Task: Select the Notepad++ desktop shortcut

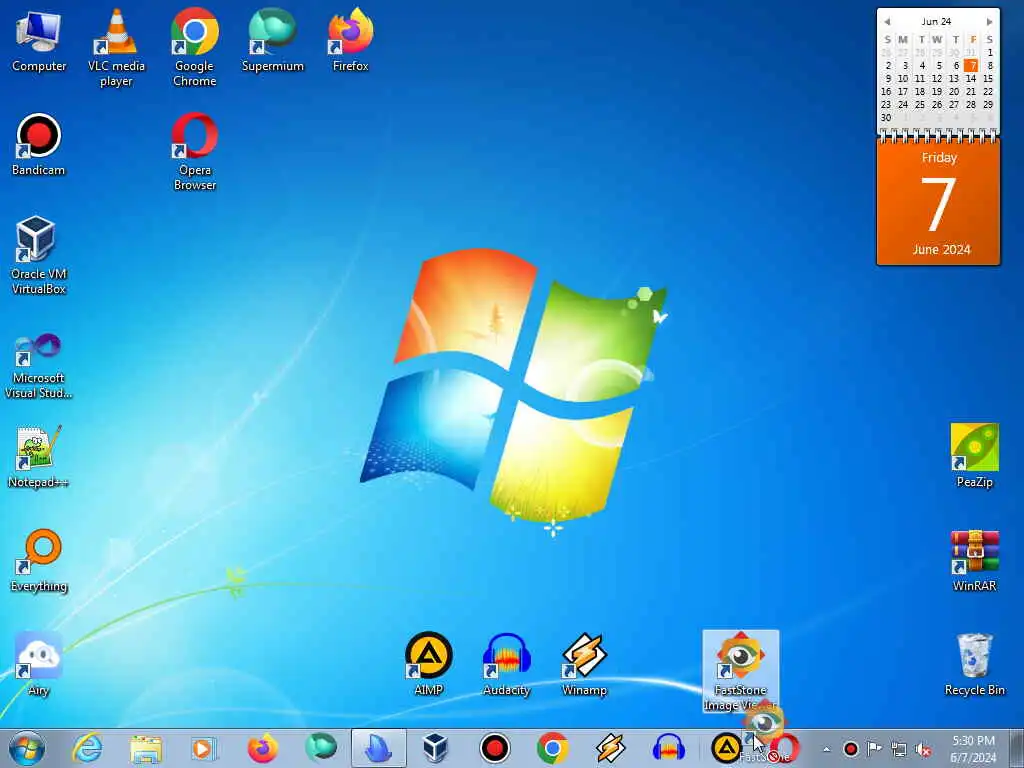Action: click(x=39, y=456)
